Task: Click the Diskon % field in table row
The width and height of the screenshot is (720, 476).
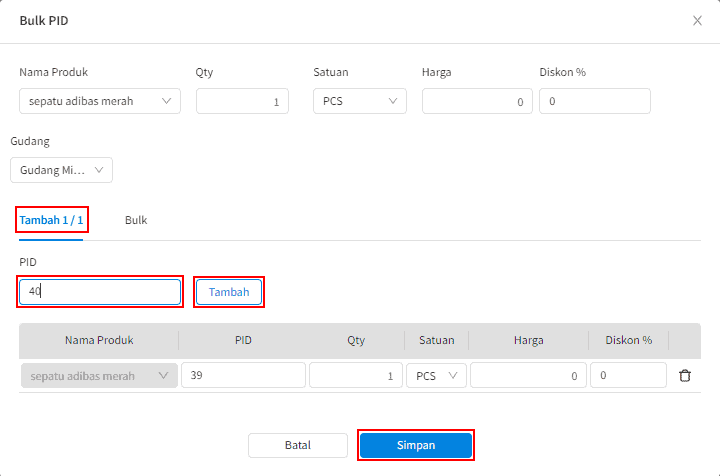Action: tap(628, 375)
